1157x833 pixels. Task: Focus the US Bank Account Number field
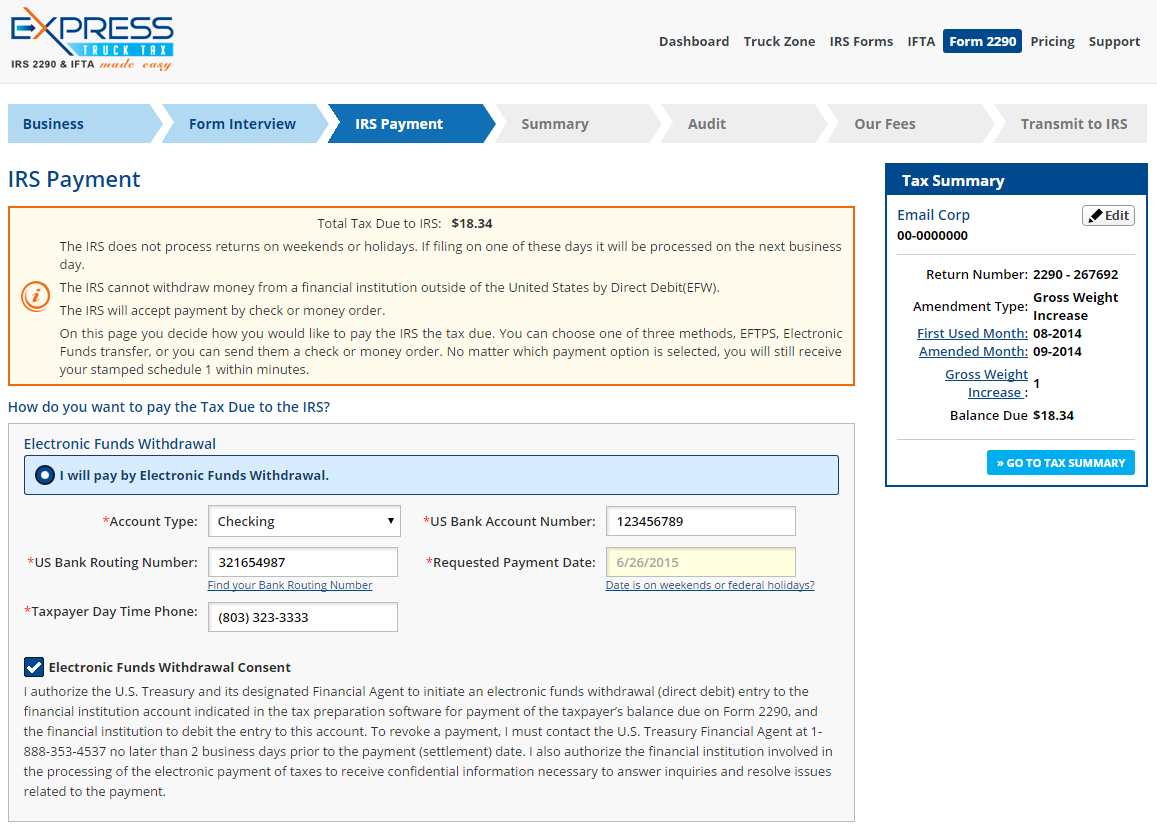coord(700,521)
